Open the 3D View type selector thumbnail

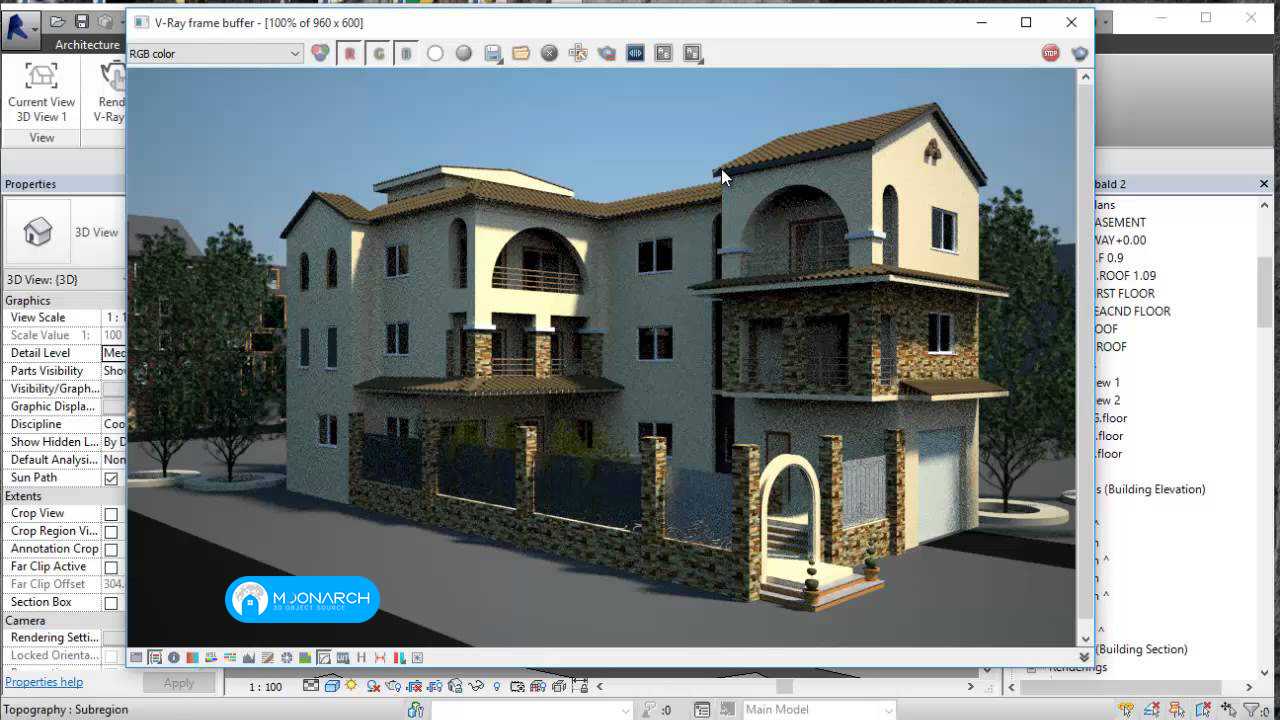point(38,232)
